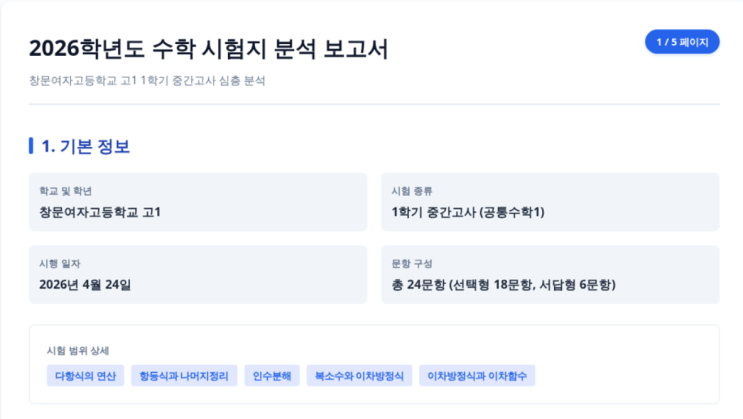Click the "인수분해" topic tag

[x=271, y=376]
